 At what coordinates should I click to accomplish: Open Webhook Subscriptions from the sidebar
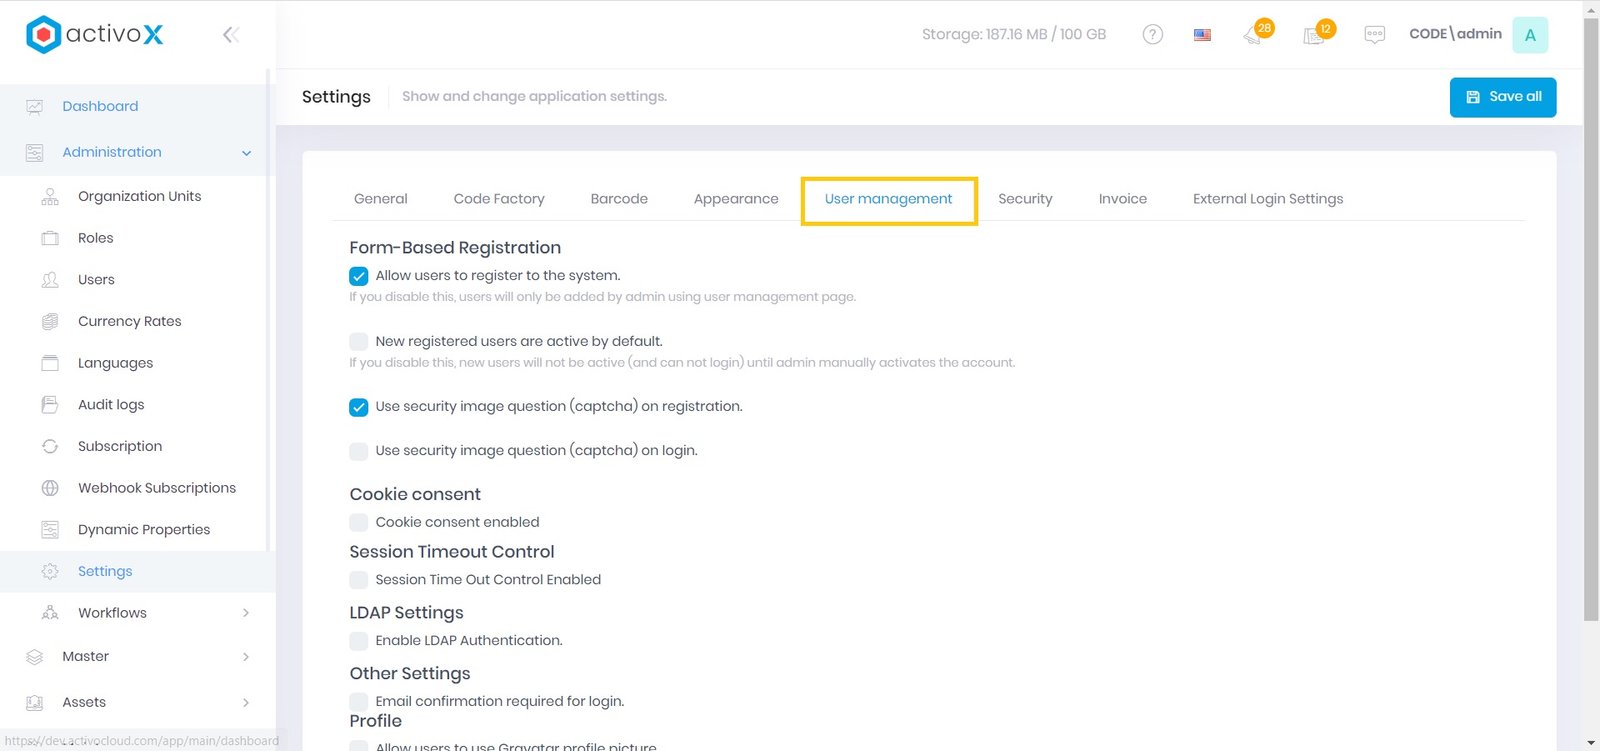[x=157, y=488]
